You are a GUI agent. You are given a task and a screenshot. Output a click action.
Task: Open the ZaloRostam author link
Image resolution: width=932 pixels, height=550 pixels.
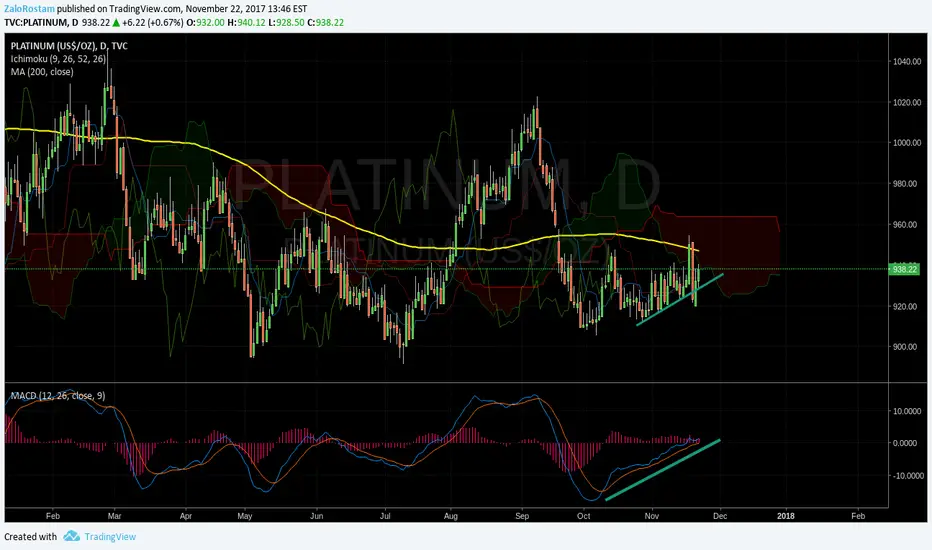click(29, 9)
